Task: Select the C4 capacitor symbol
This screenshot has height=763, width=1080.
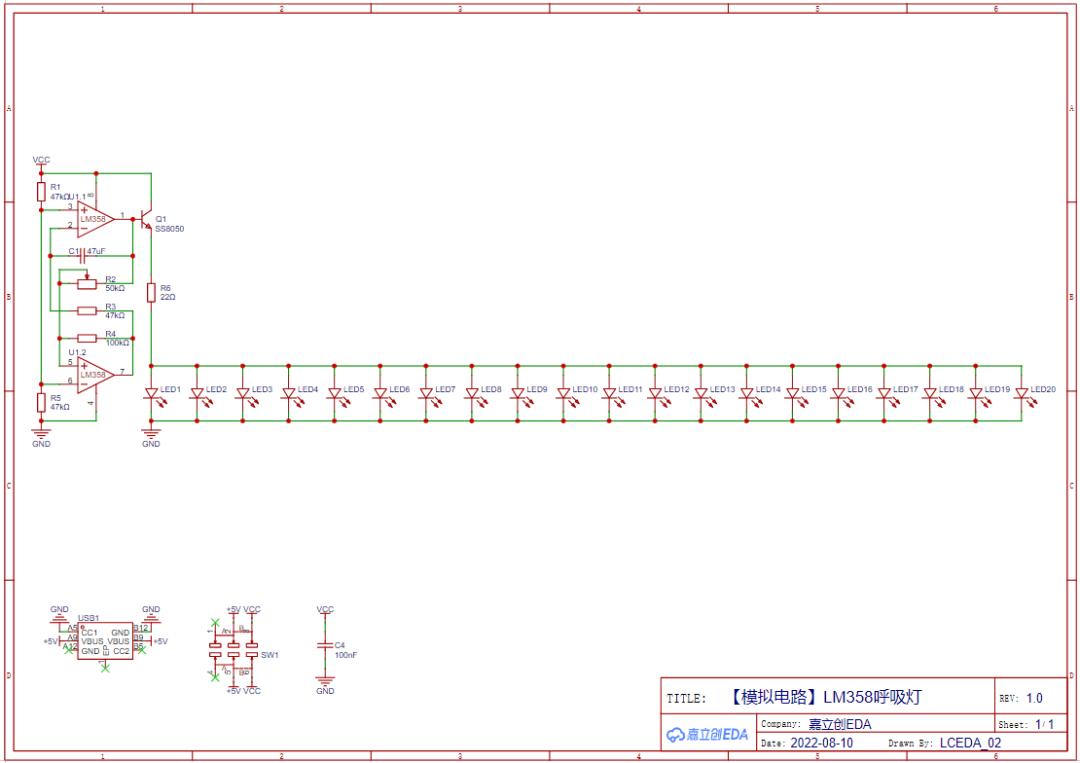Action: pyautogui.click(x=325, y=645)
